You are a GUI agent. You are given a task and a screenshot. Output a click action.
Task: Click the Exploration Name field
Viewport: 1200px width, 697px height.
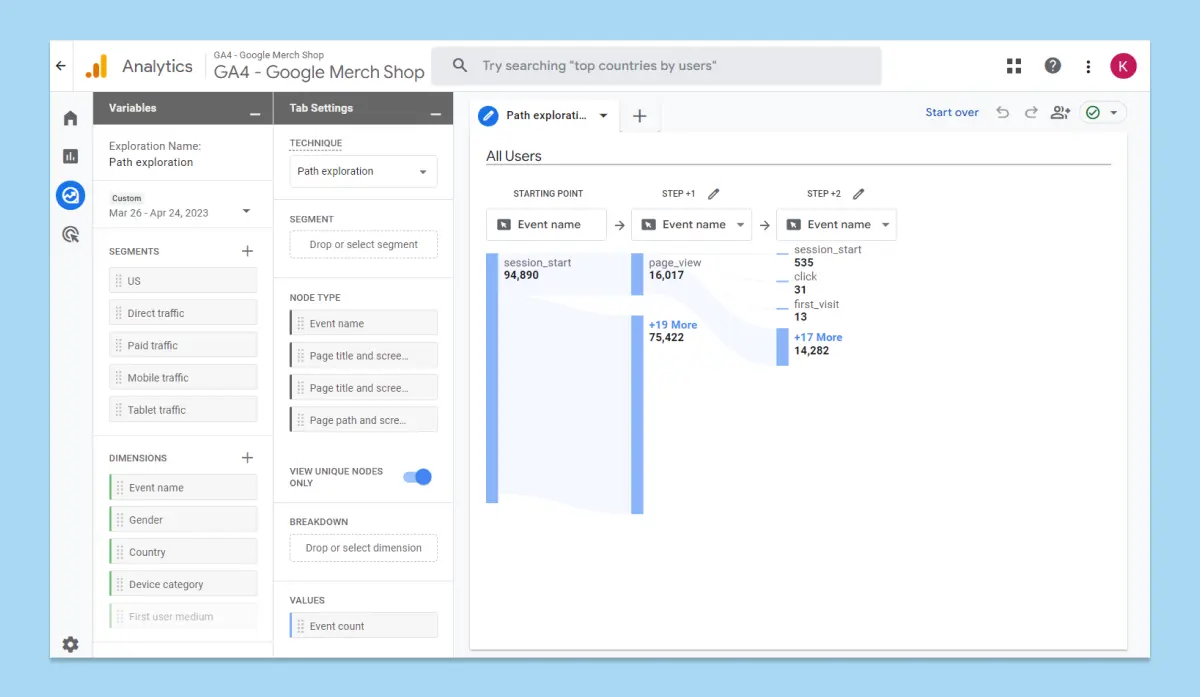tap(151, 162)
